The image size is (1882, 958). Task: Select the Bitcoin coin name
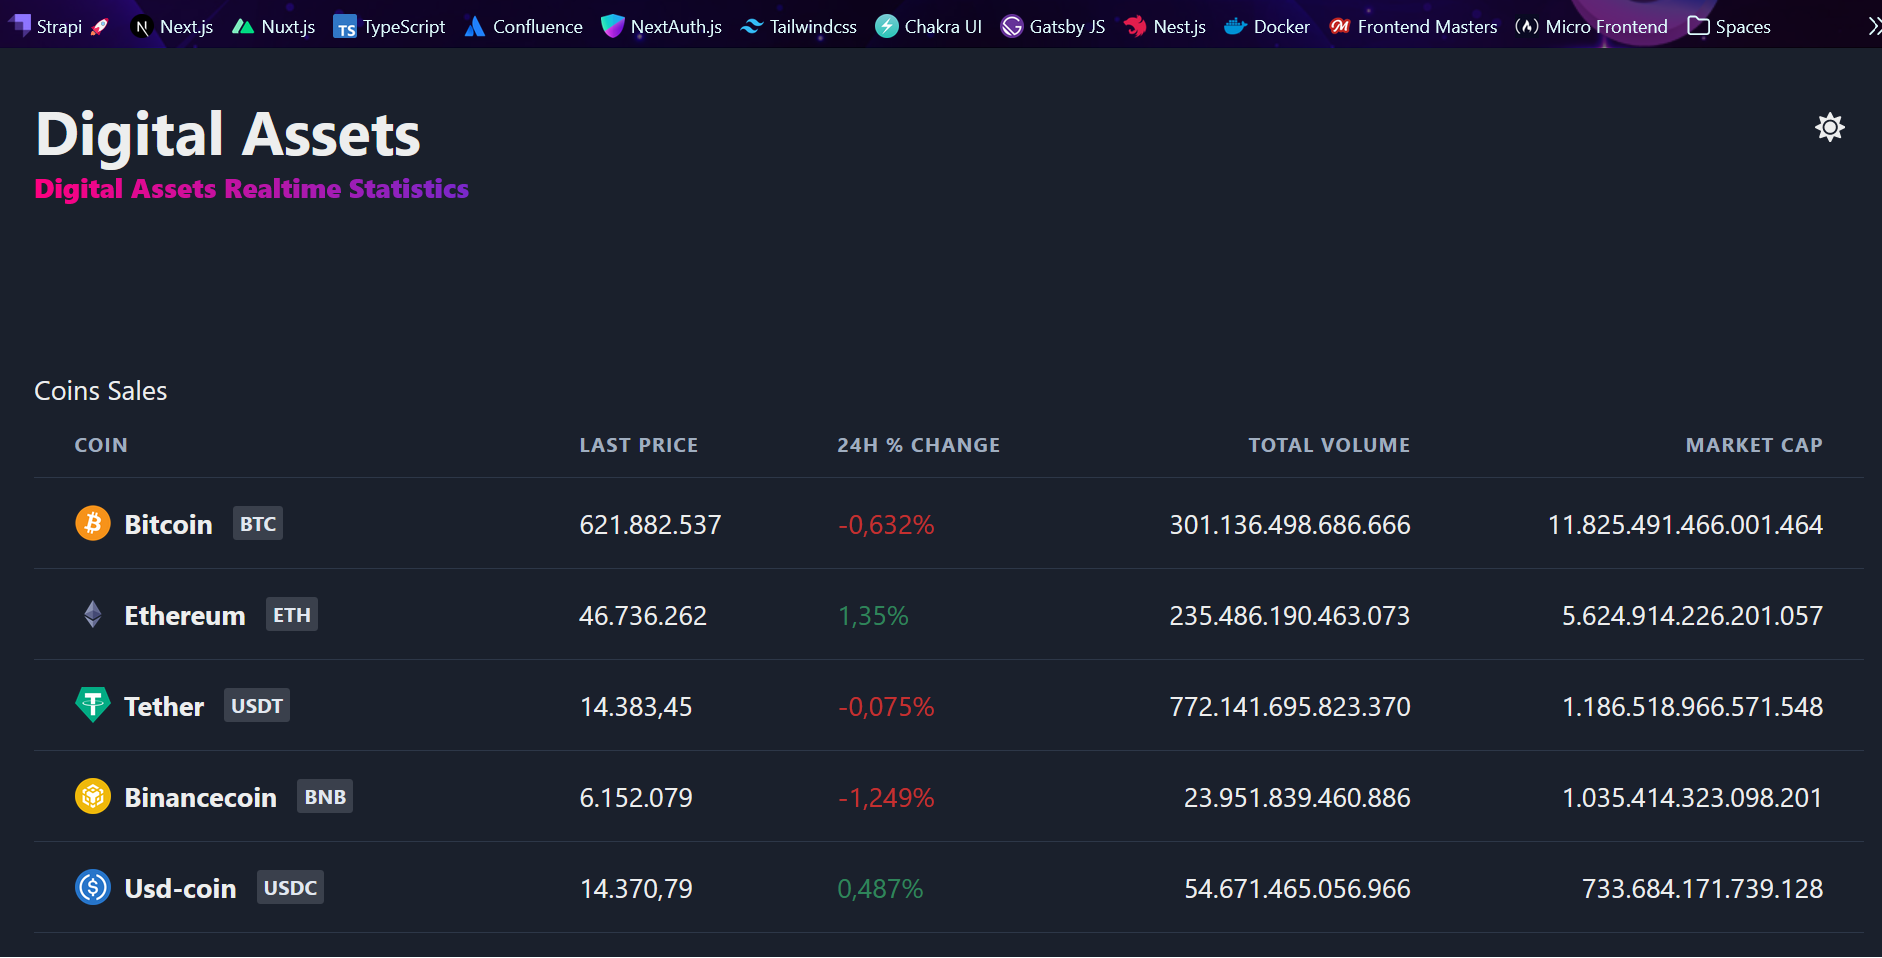coord(168,524)
